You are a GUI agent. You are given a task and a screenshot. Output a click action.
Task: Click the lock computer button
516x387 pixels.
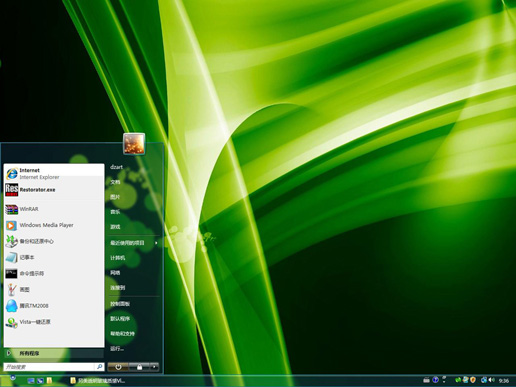point(139,367)
